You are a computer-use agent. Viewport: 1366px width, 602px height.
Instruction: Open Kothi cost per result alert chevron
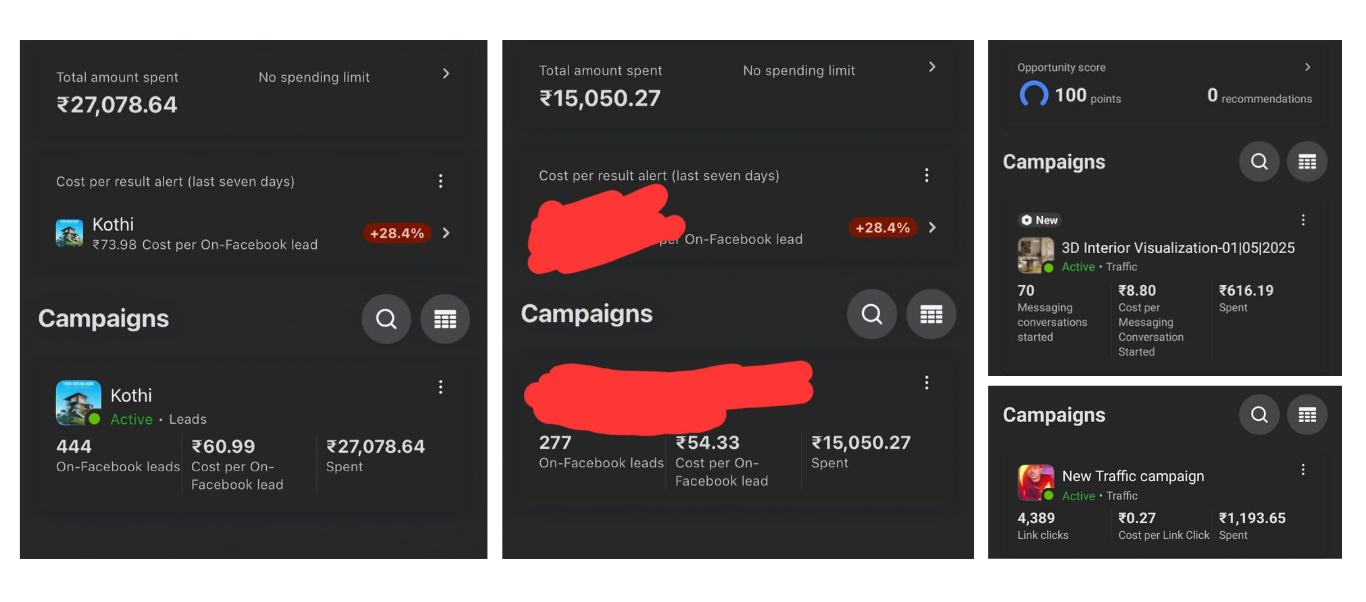pyautogui.click(x=446, y=233)
